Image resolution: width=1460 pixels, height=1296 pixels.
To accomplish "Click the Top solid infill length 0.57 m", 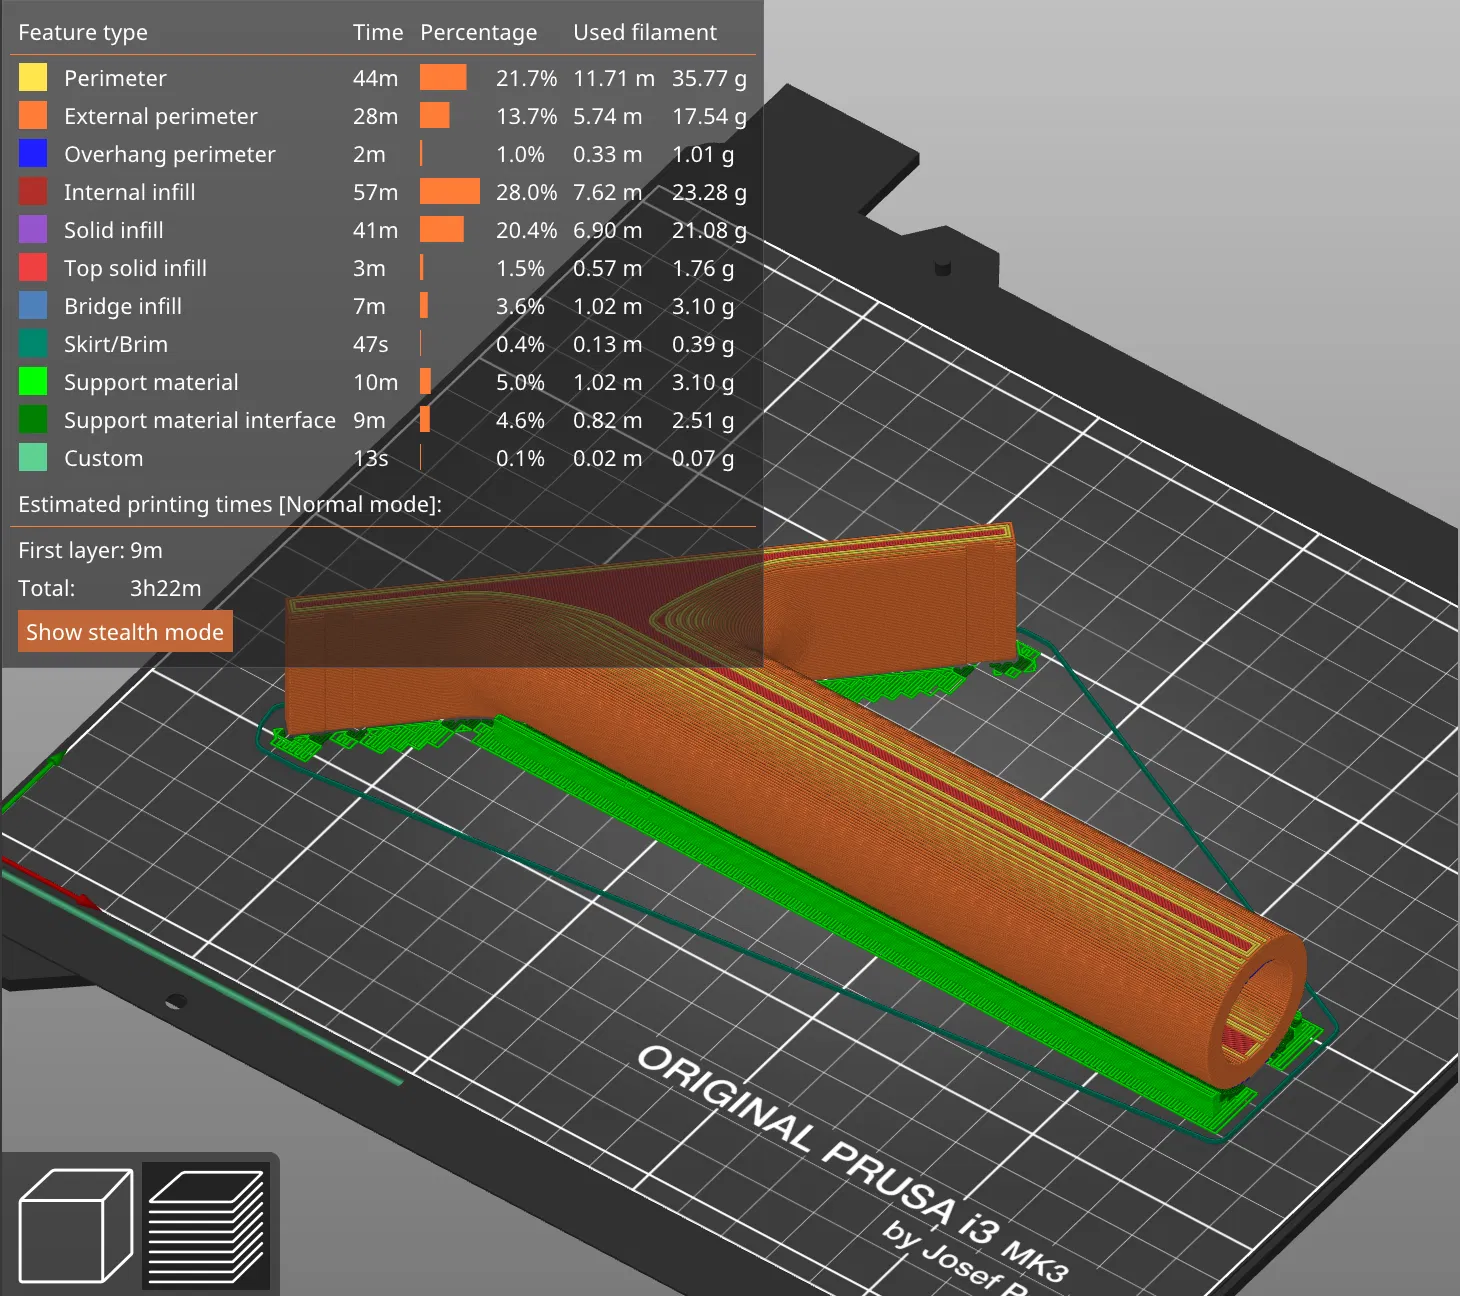I will pyautogui.click(x=608, y=268).
